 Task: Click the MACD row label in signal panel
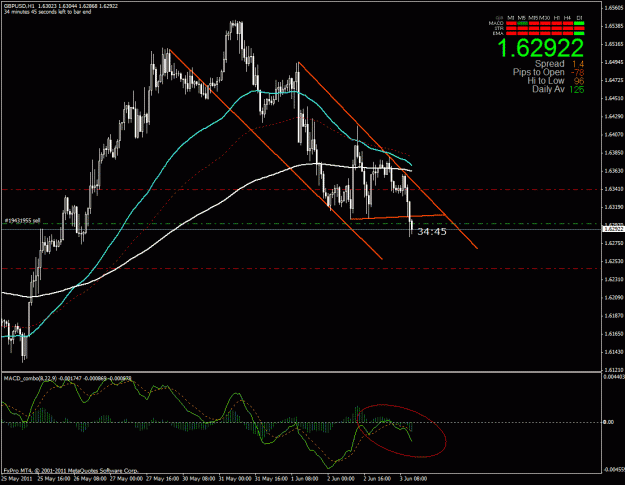(x=496, y=23)
